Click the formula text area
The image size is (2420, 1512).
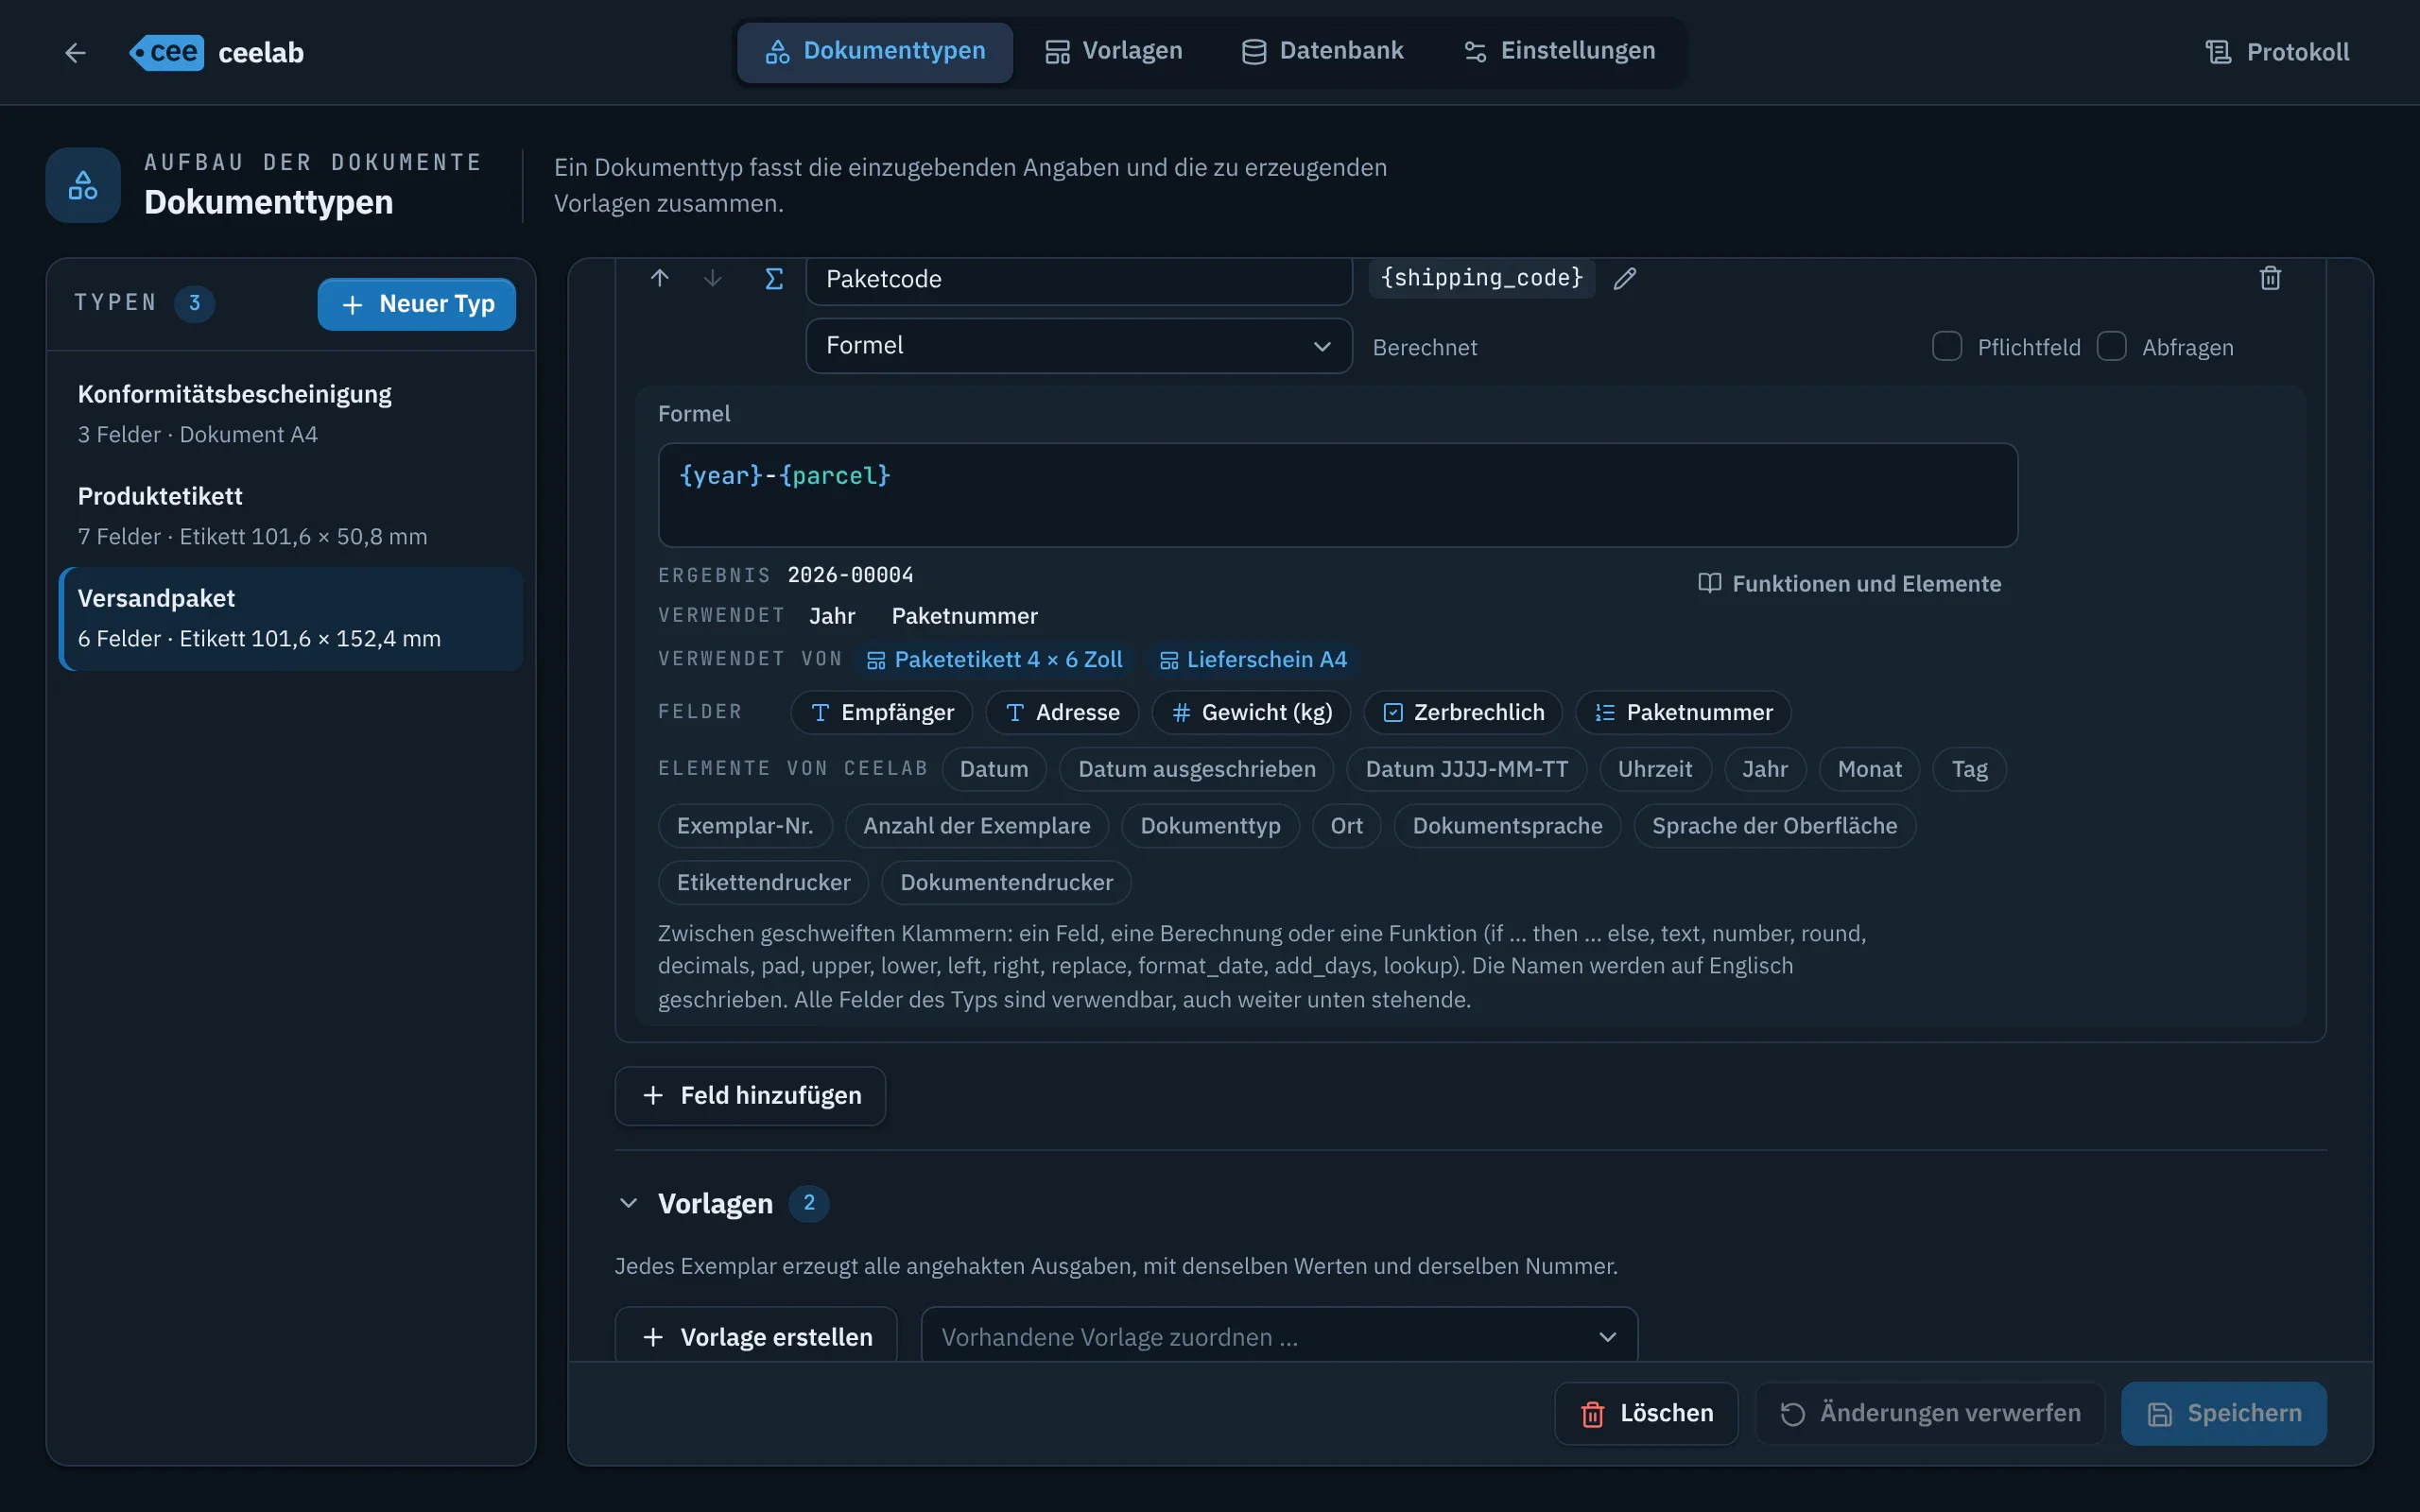point(1337,495)
